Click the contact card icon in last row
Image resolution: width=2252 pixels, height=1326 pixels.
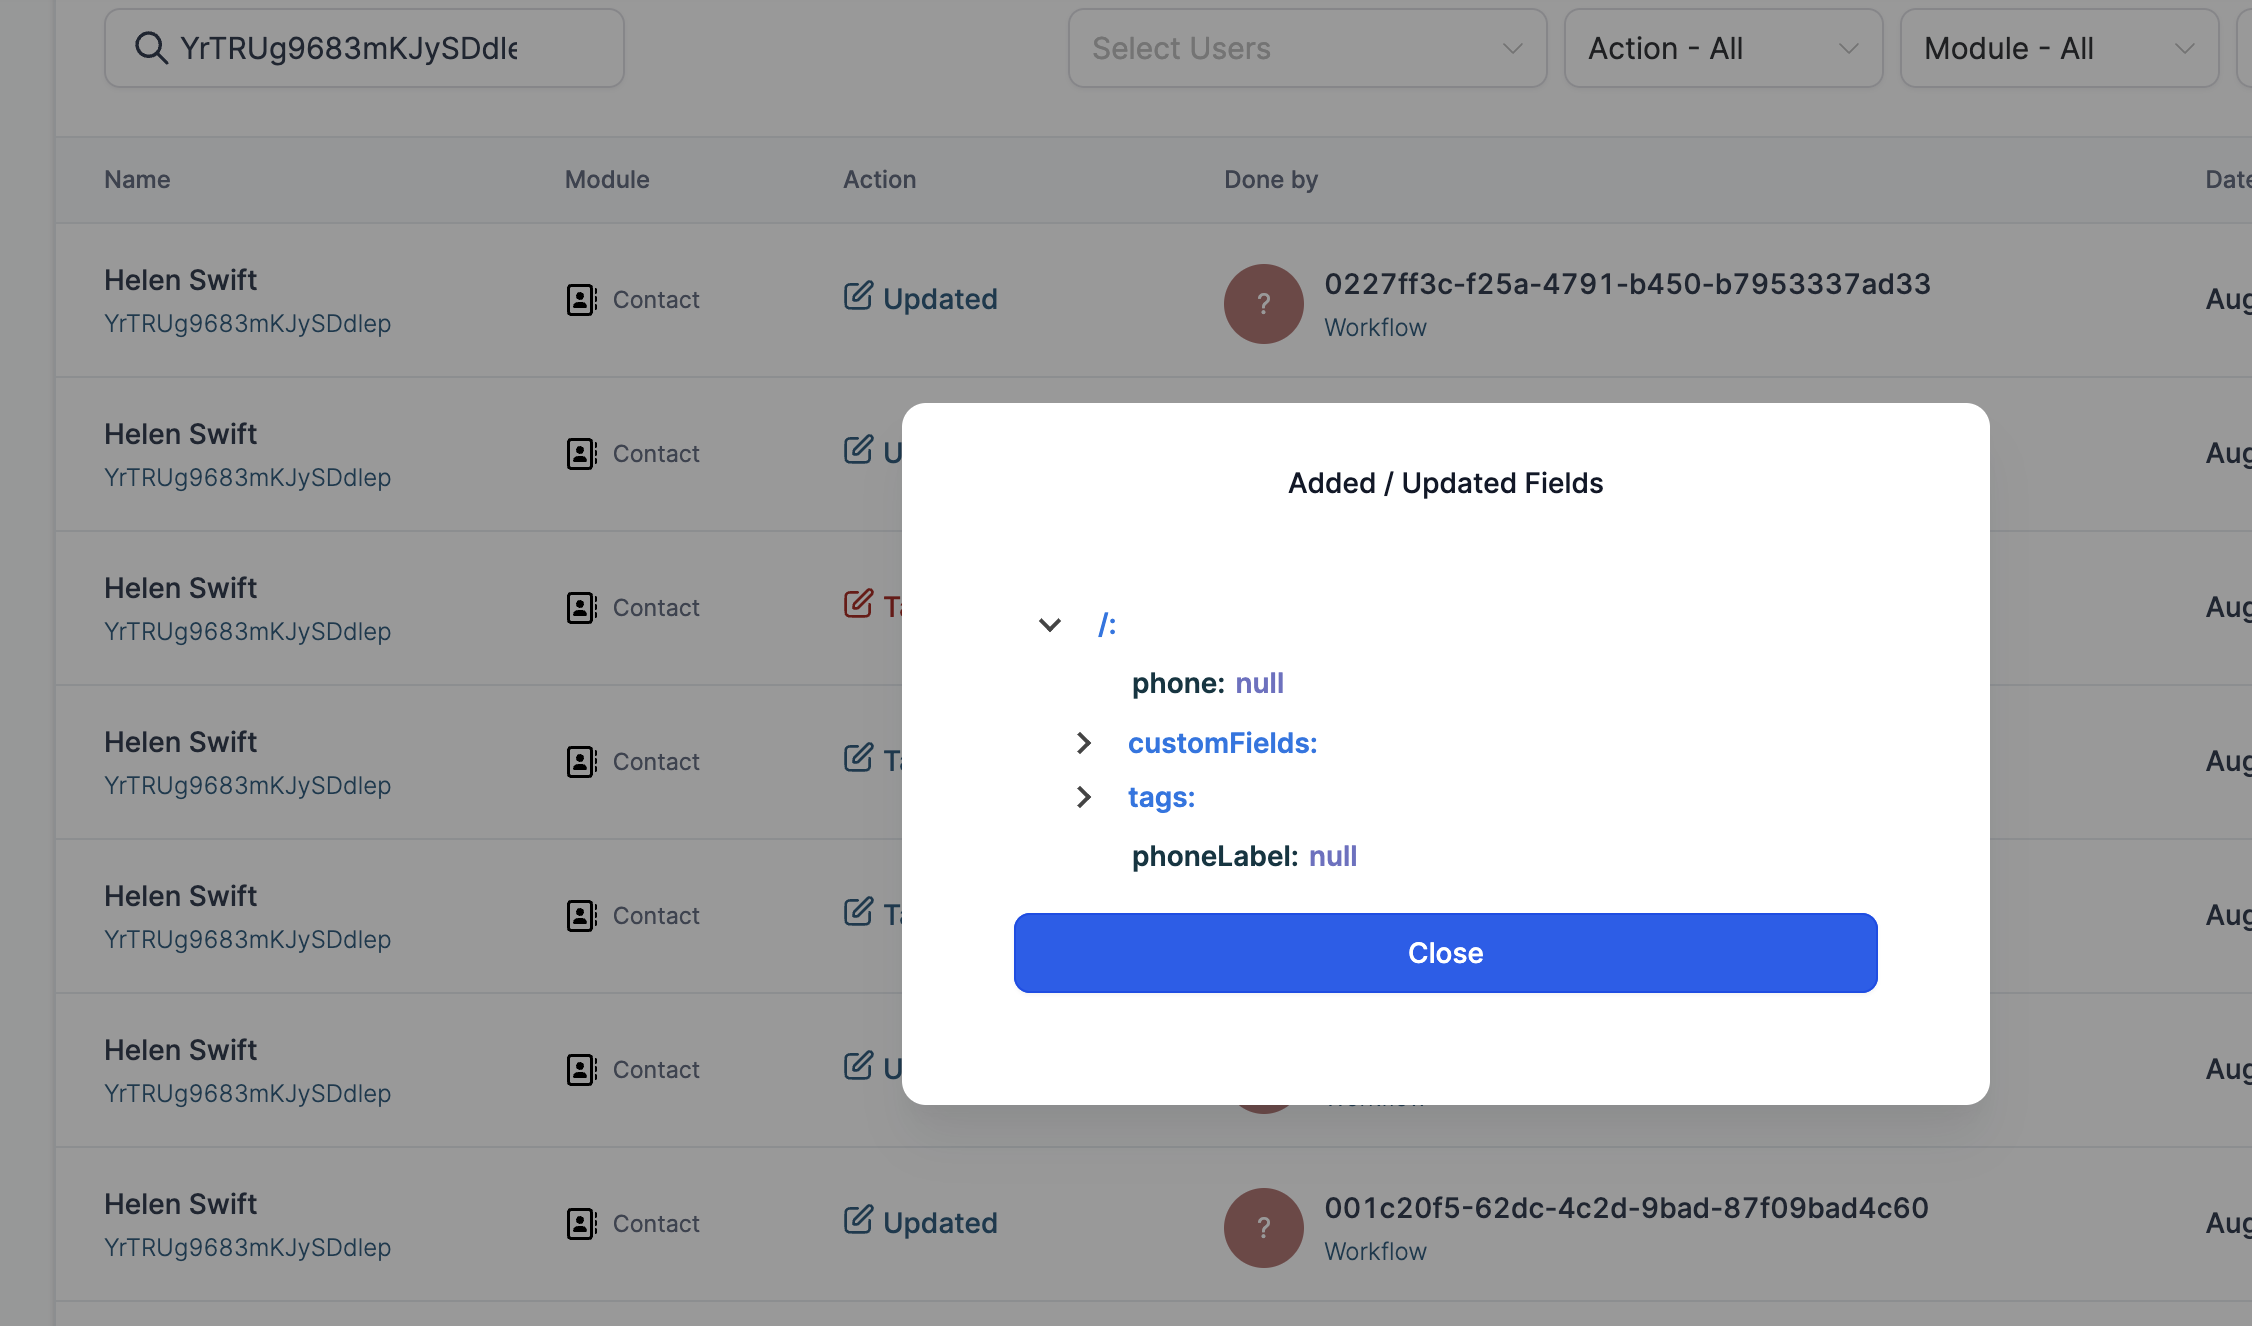[582, 1224]
